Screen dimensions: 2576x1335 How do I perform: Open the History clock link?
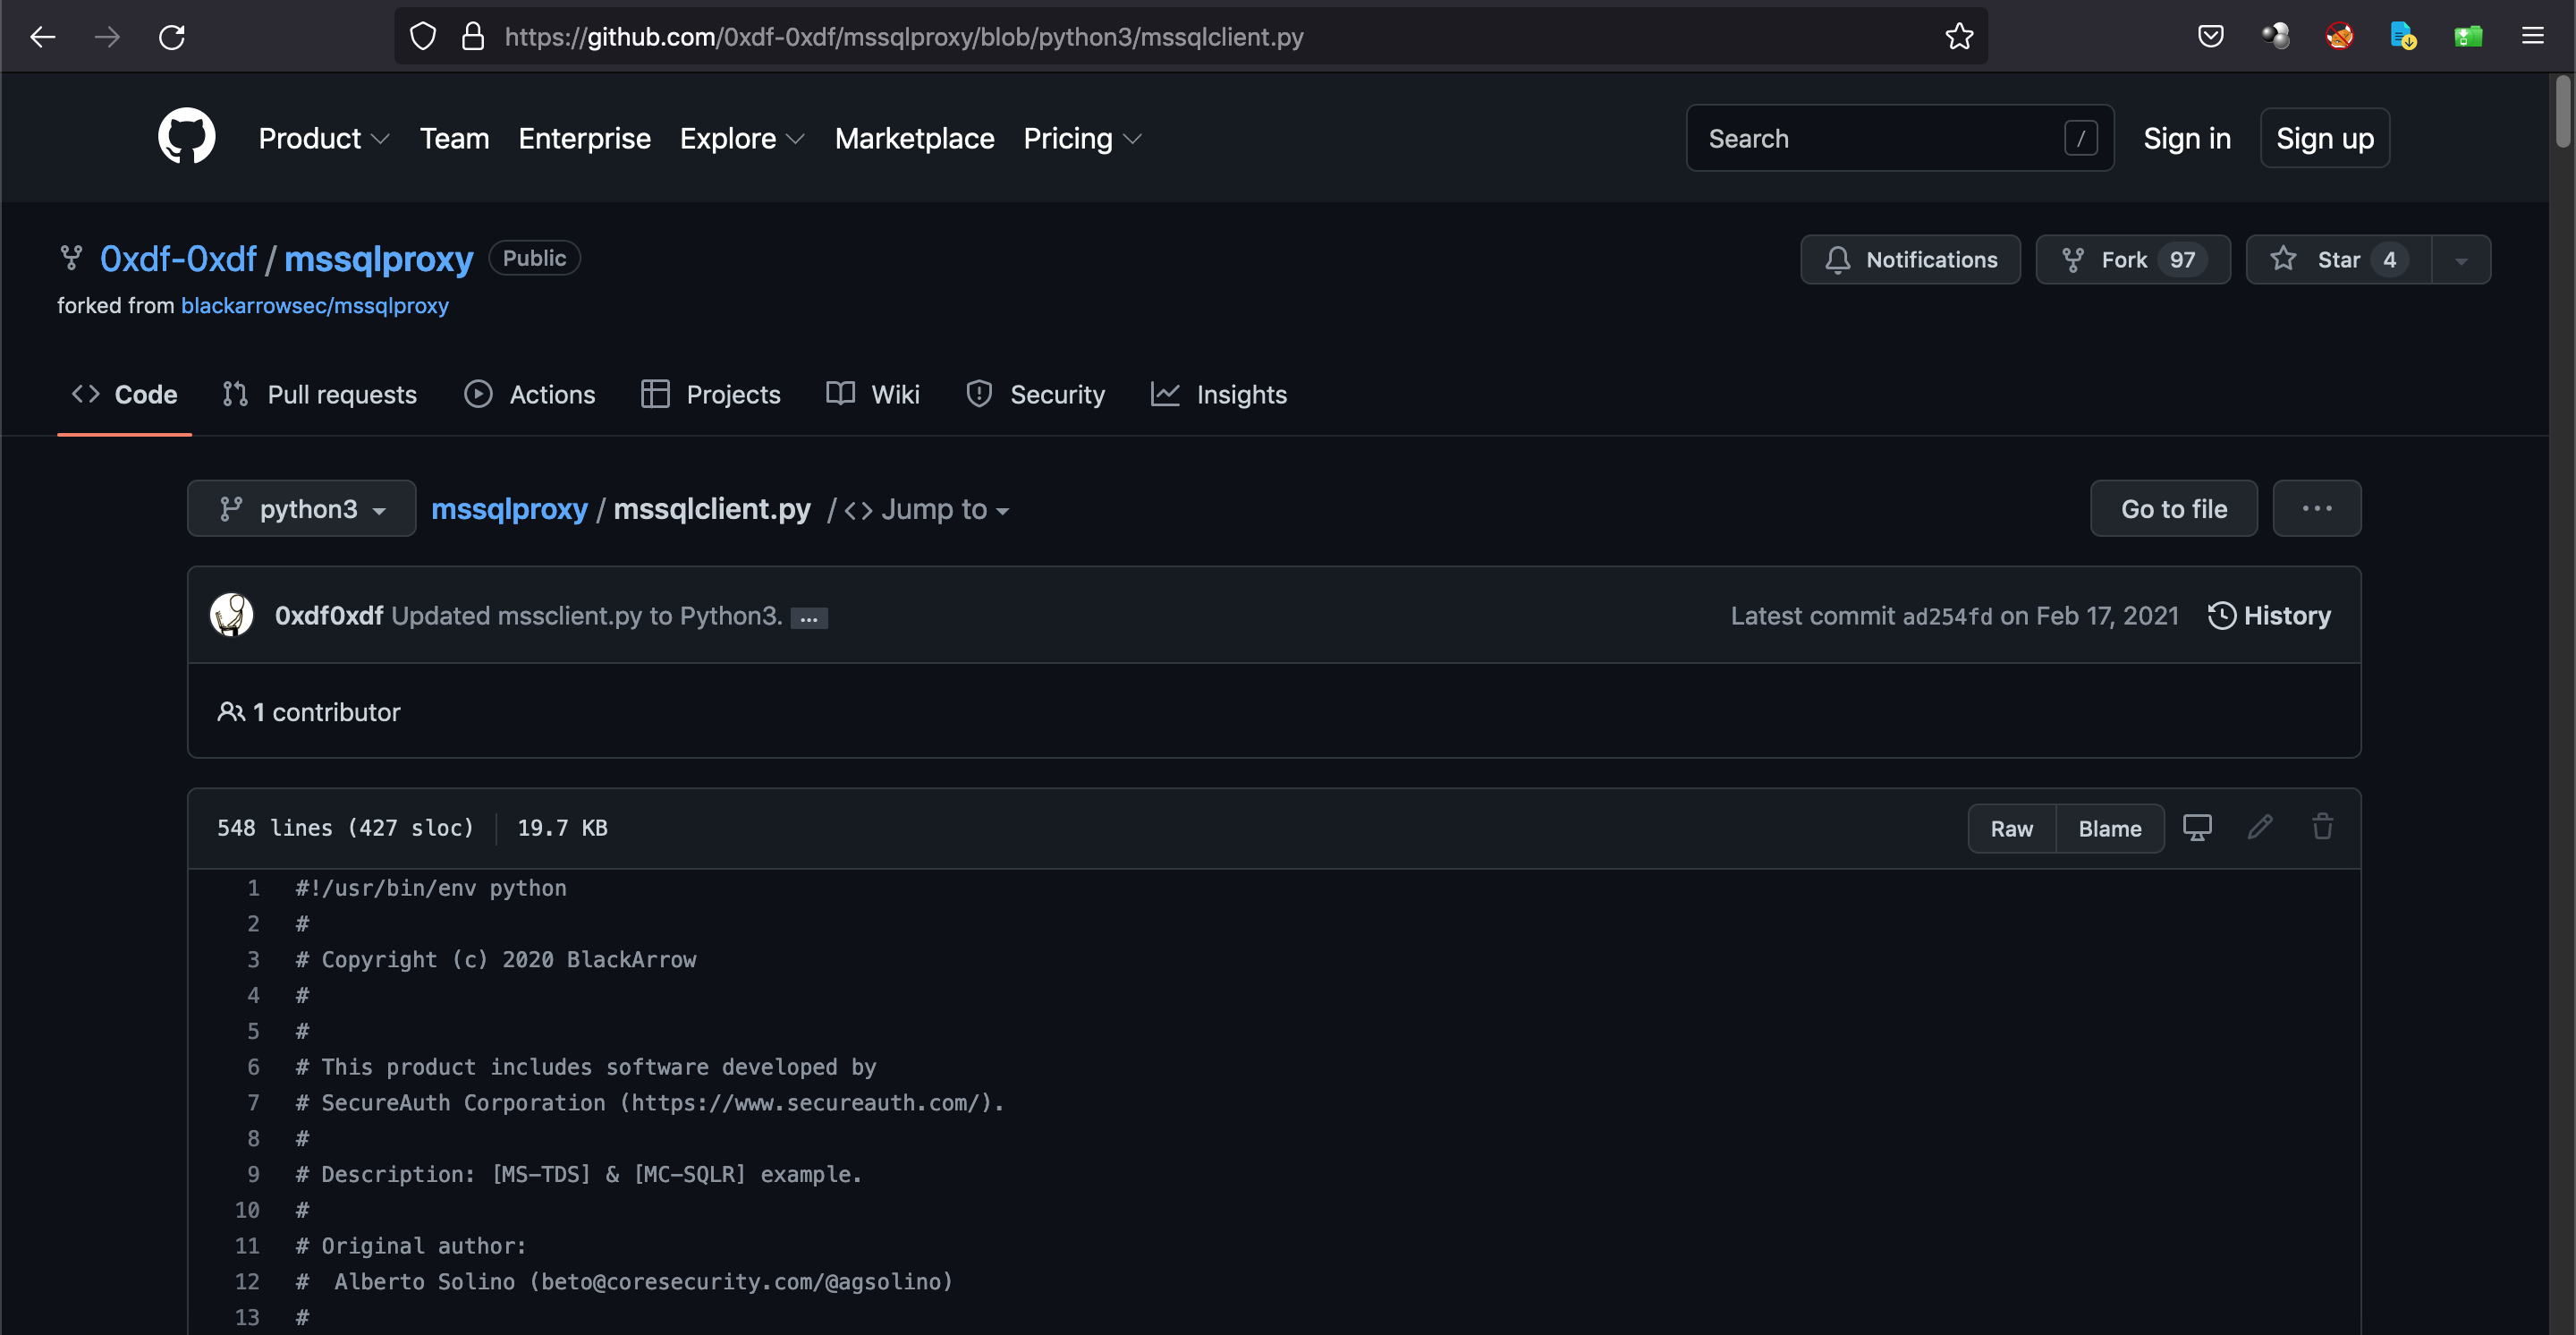[x=2268, y=615]
